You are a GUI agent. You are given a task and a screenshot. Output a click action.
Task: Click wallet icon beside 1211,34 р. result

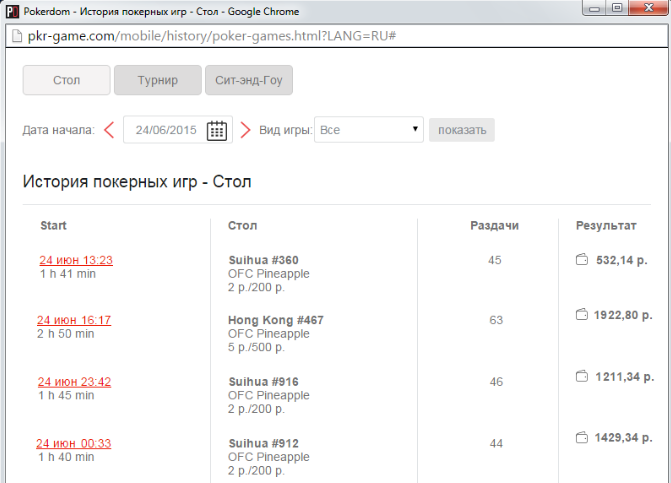(582, 376)
